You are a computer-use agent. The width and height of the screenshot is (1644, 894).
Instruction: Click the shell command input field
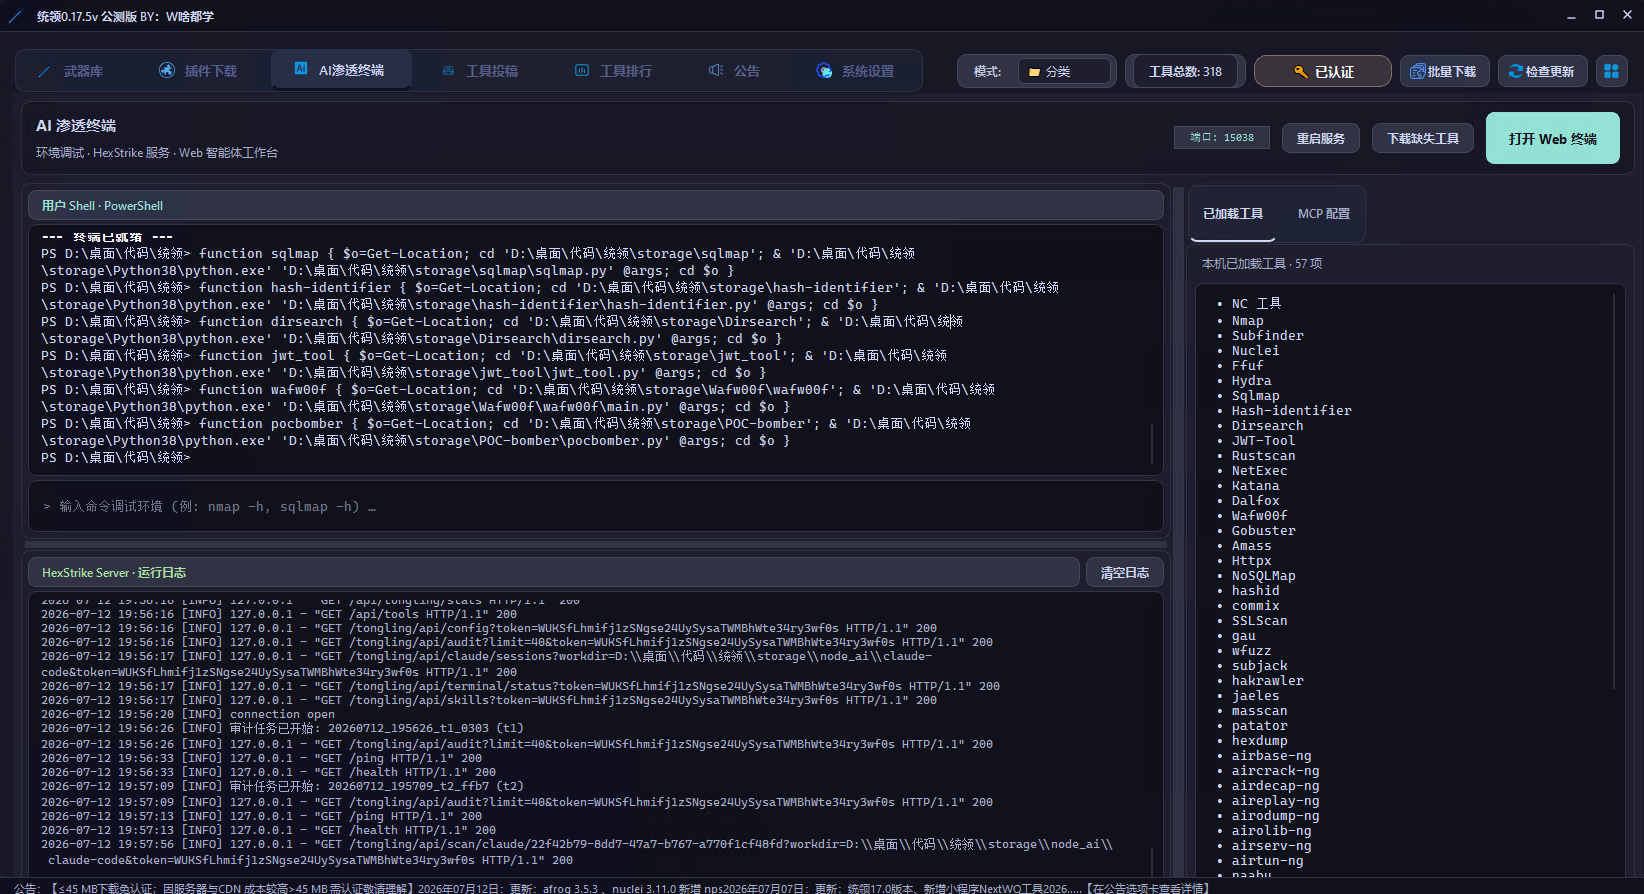tap(596, 507)
